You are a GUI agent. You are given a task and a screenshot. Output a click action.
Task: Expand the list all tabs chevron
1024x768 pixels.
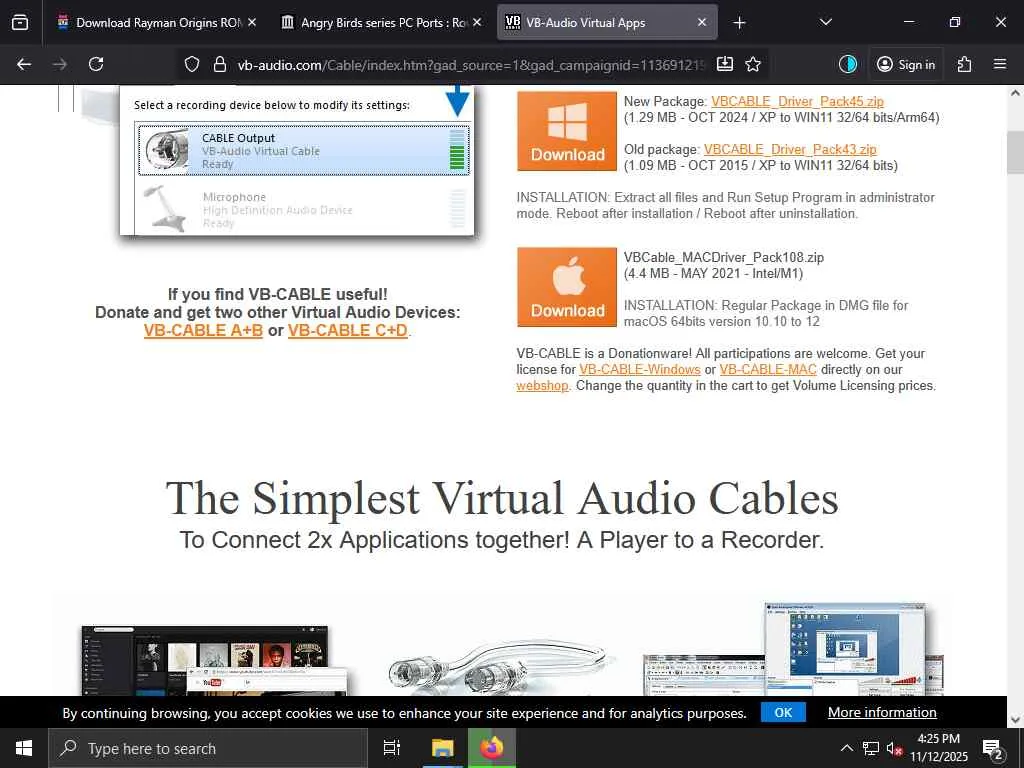point(825,22)
